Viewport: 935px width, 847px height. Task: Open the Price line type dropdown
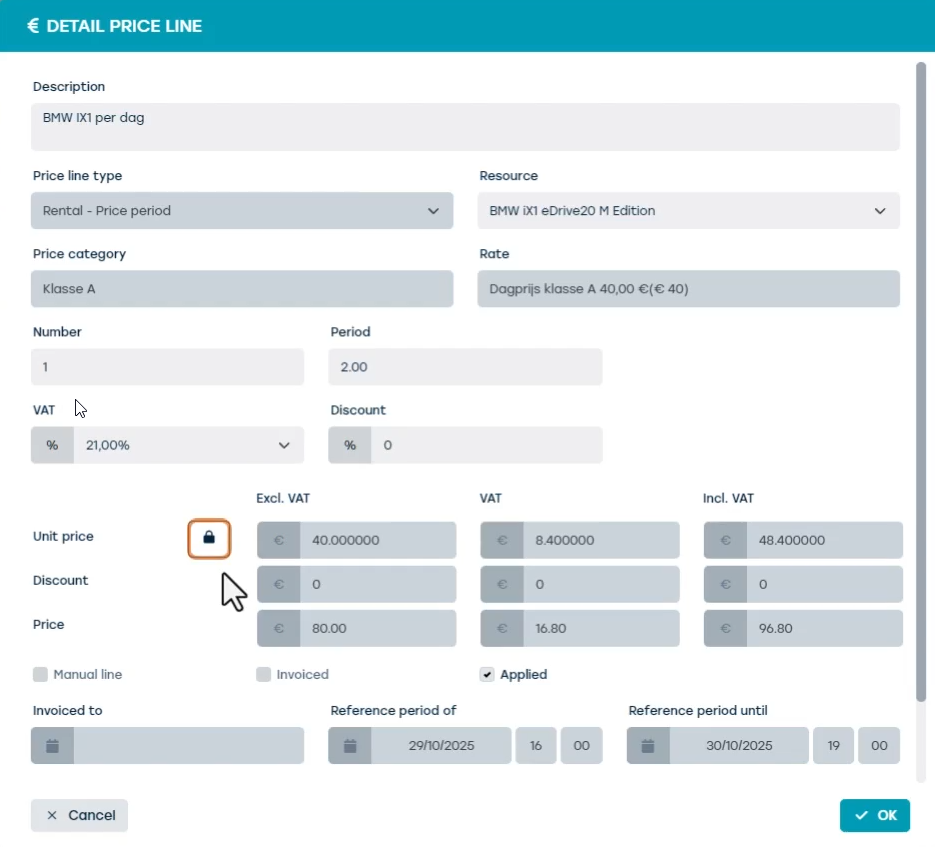point(242,211)
